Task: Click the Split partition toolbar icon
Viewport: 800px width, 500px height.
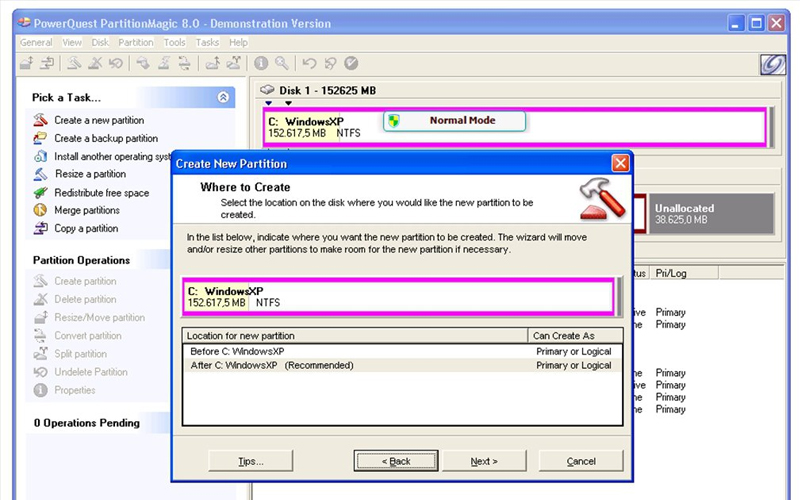Action: tap(233, 63)
